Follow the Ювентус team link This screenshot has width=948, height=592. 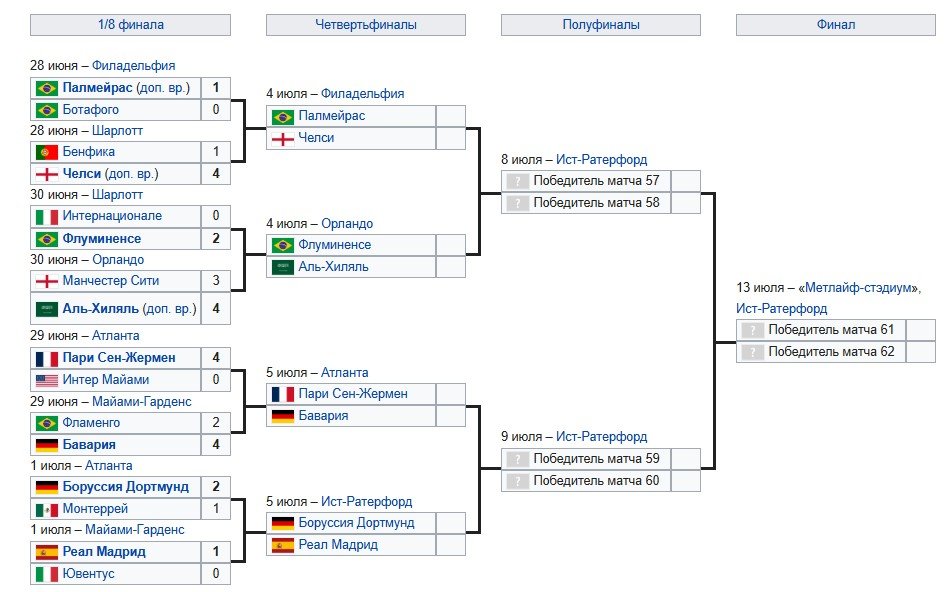point(88,574)
